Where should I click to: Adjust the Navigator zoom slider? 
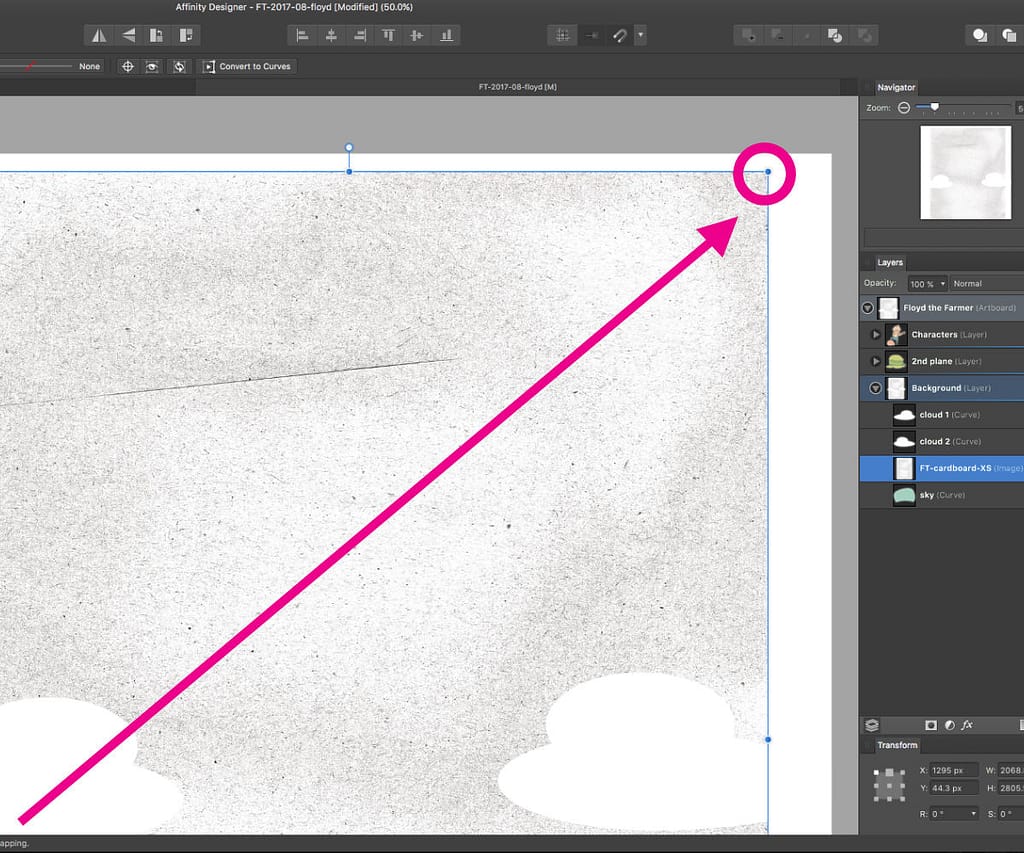pos(932,107)
